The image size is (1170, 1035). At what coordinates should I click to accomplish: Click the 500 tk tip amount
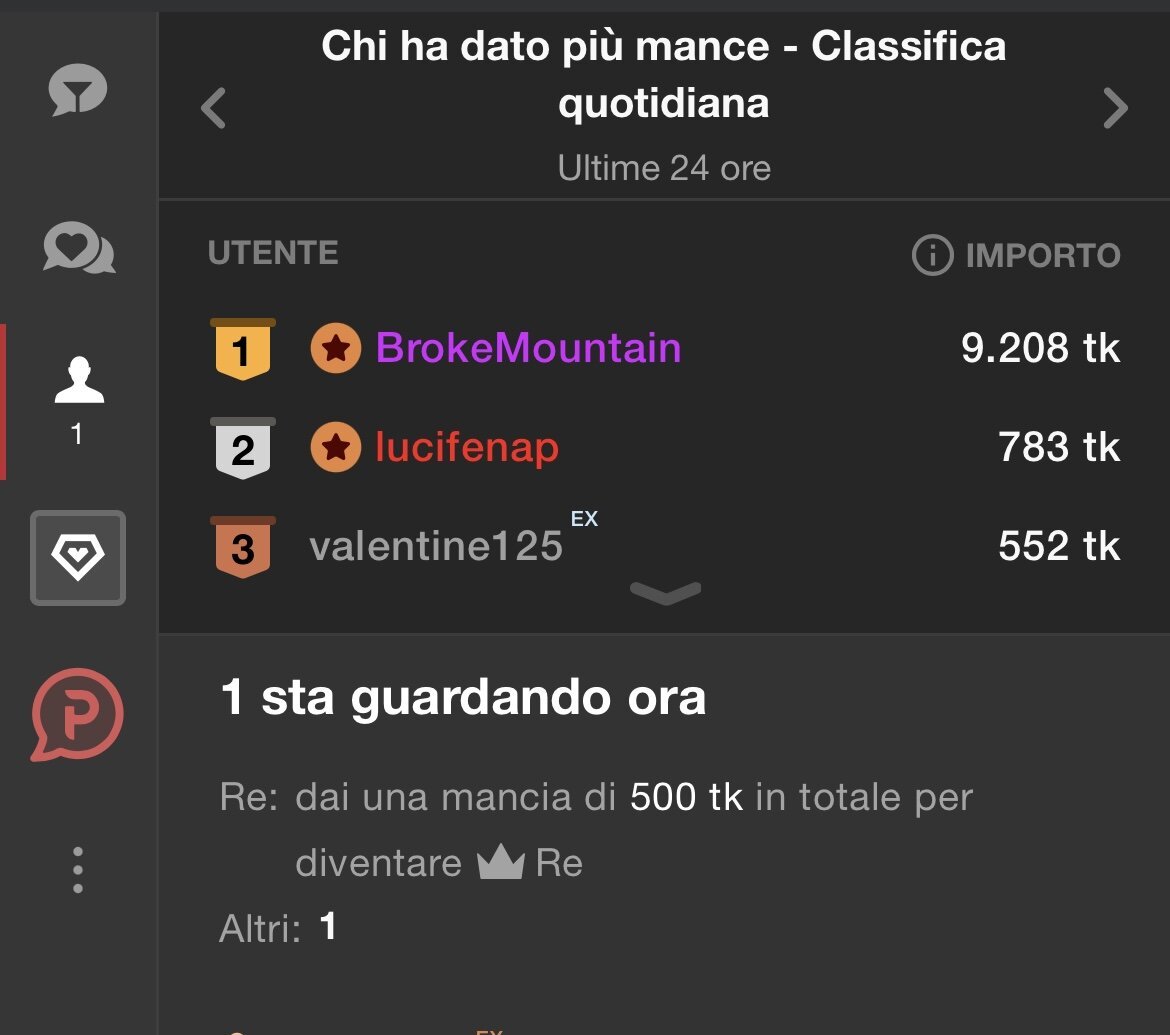coord(686,798)
